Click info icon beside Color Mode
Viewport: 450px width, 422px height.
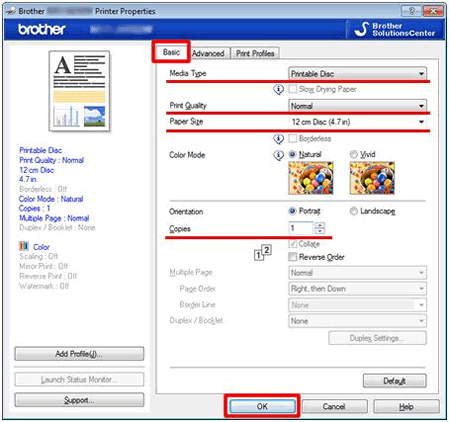278,155
